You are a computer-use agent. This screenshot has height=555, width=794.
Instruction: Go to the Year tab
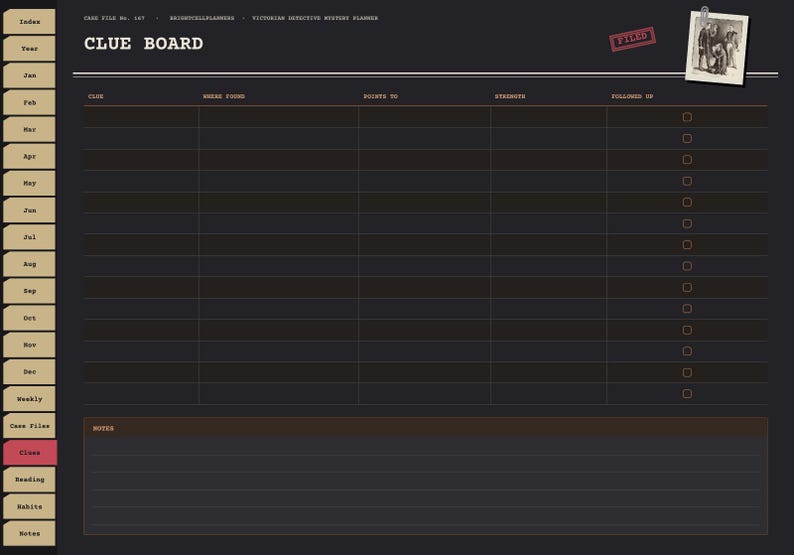pos(29,49)
